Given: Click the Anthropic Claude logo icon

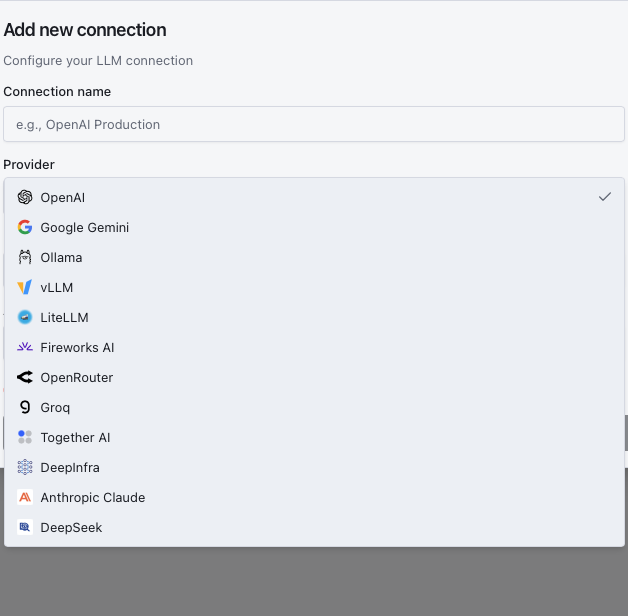Looking at the screenshot, I should (x=25, y=497).
